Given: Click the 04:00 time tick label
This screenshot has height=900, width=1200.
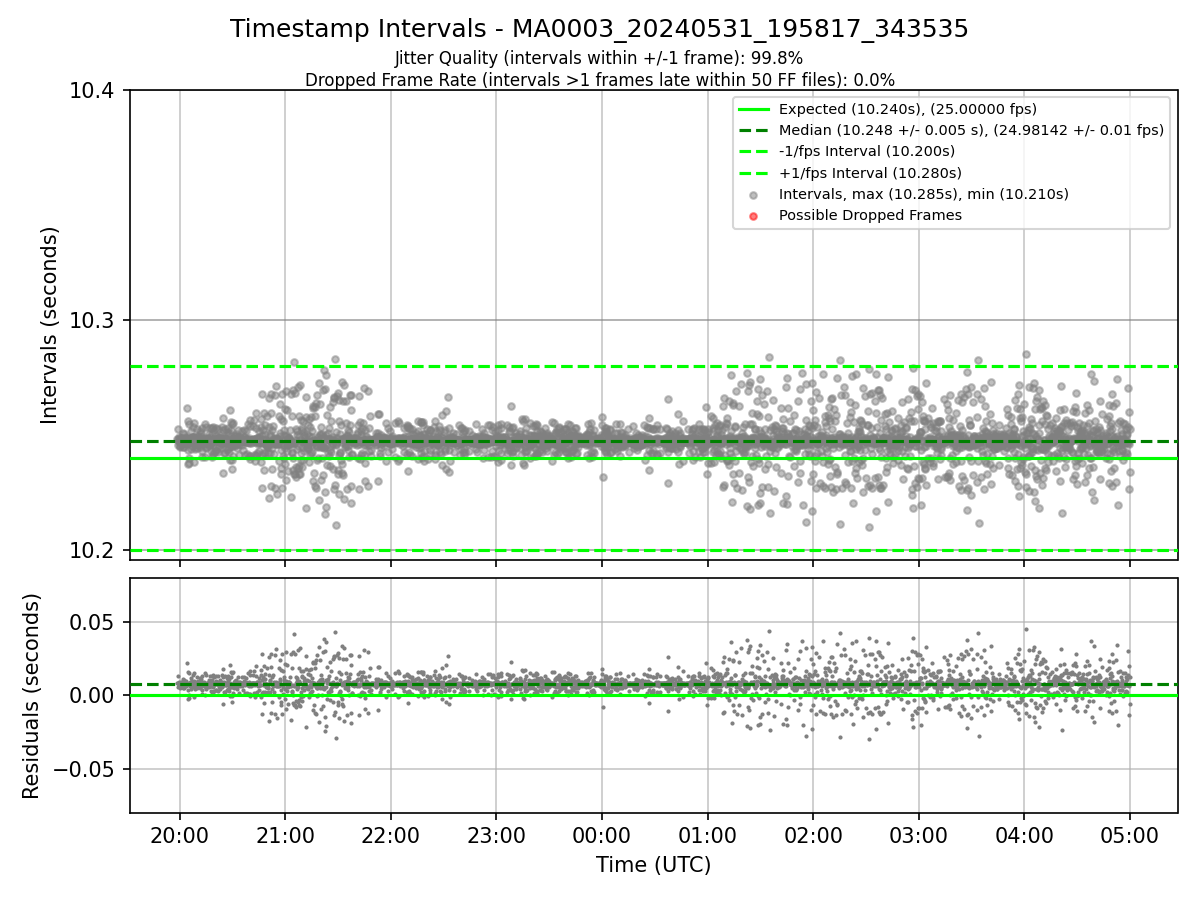Looking at the screenshot, I should [x=1024, y=835].
